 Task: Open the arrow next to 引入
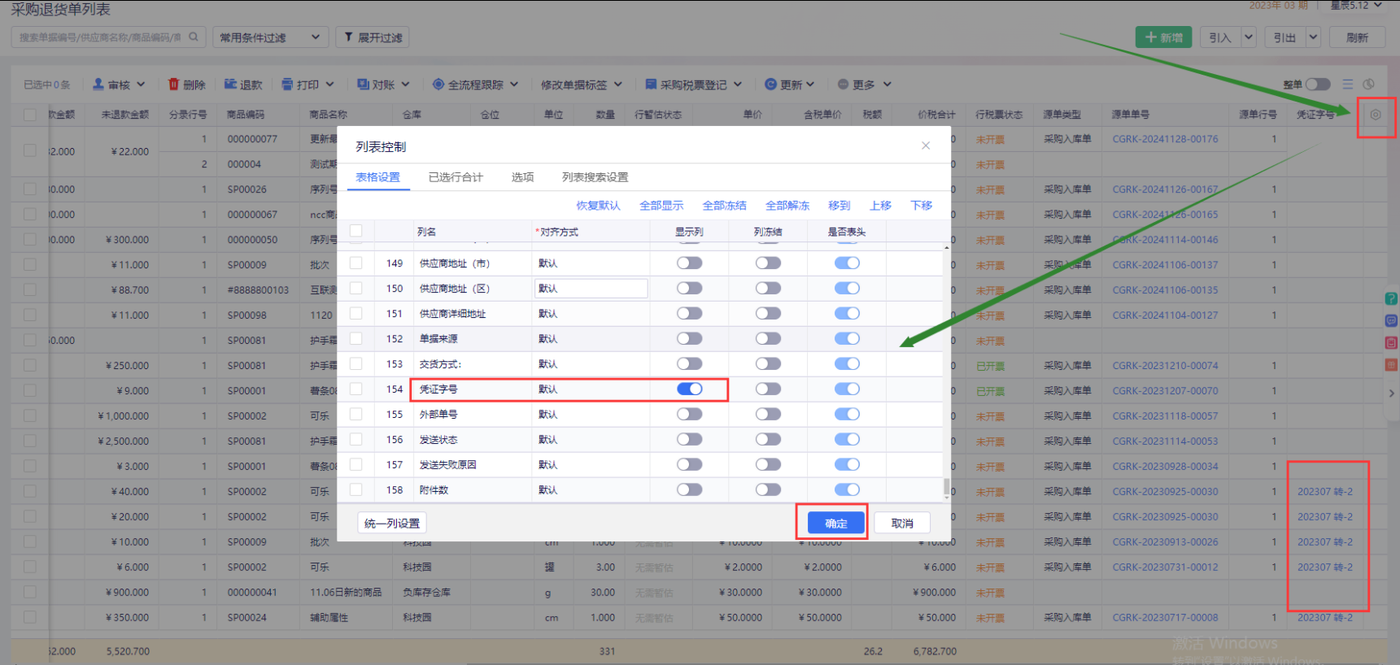point(1248,37)
